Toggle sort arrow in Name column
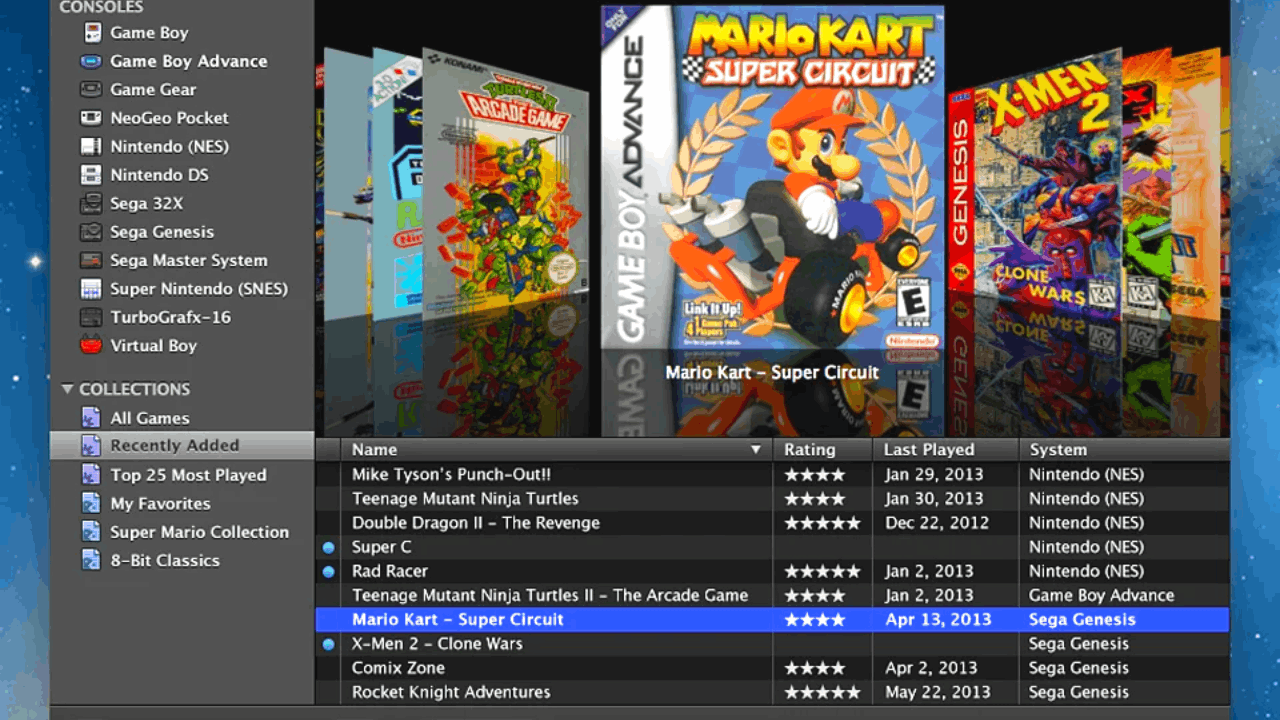 [x=756, y=450]
